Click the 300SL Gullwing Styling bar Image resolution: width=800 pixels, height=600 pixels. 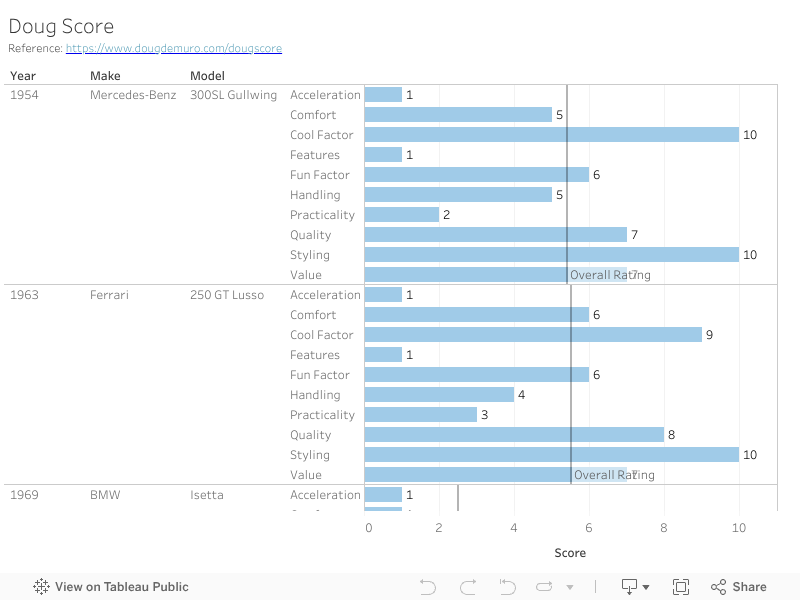click(x=552, y=255)
